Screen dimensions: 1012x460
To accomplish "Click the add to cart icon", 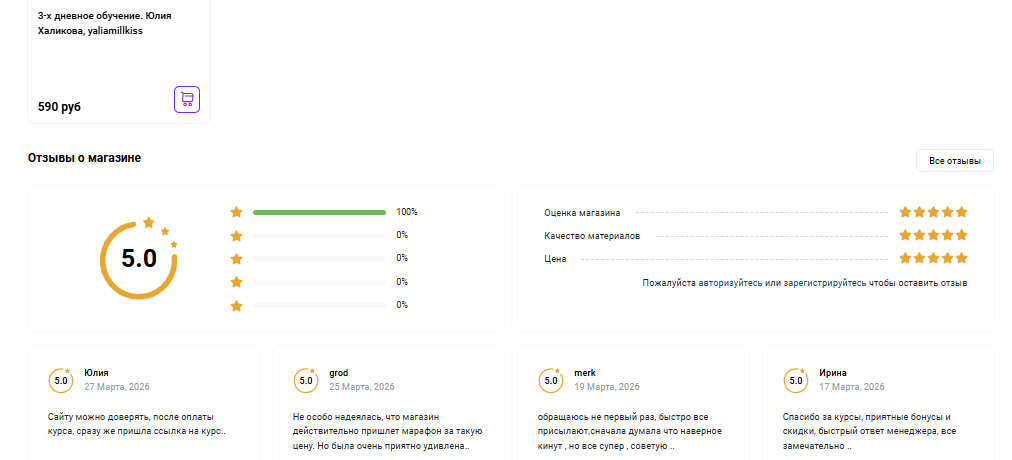I will click(x=187, y=99).
